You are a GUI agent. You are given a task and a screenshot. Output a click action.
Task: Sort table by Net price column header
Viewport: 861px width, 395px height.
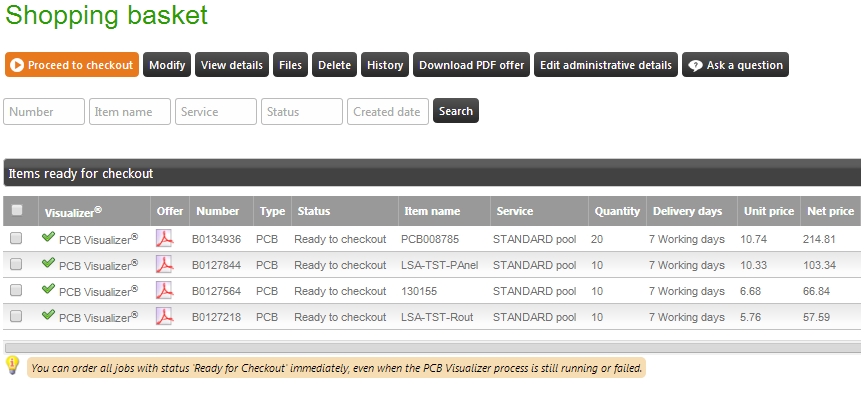tap(830, 211)
